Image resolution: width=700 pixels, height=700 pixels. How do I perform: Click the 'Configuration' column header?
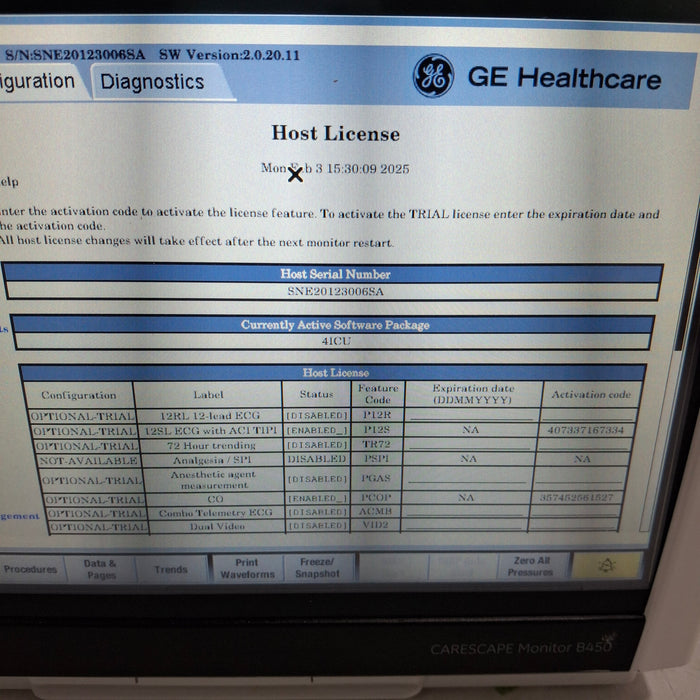tap(79, 395)
